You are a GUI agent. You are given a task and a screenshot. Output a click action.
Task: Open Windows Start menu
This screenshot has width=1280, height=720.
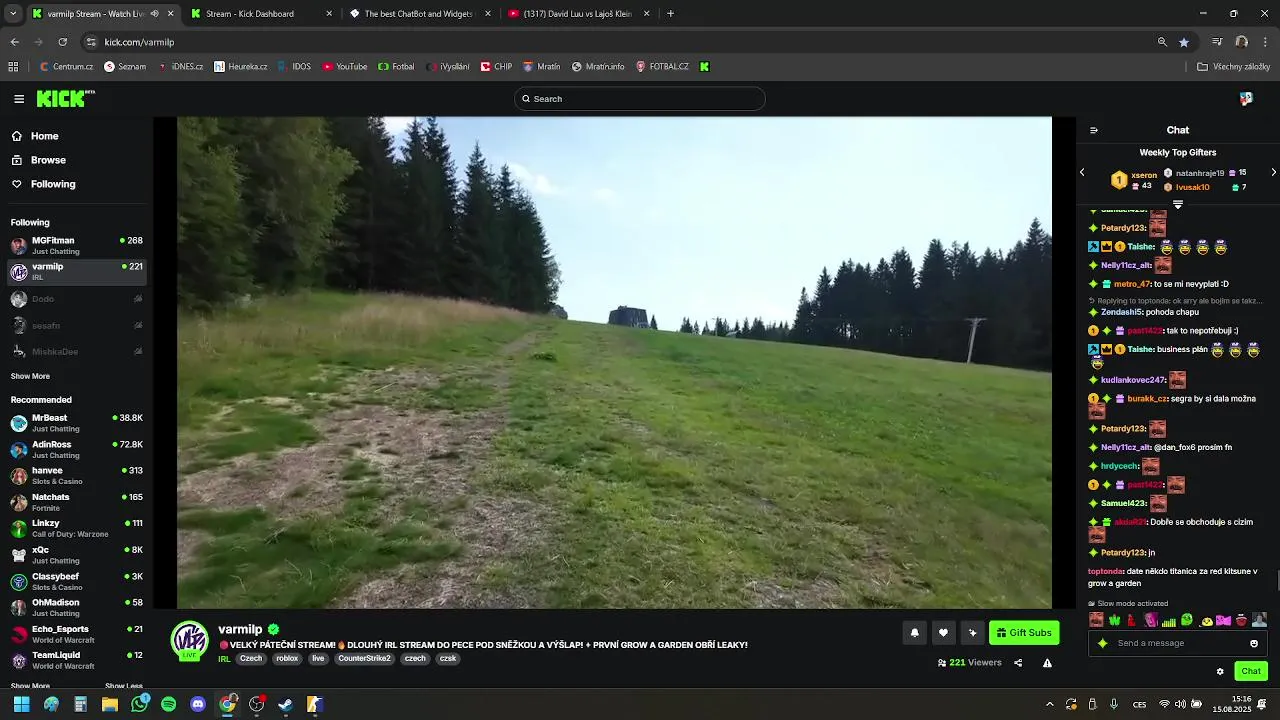coord(21,704)
